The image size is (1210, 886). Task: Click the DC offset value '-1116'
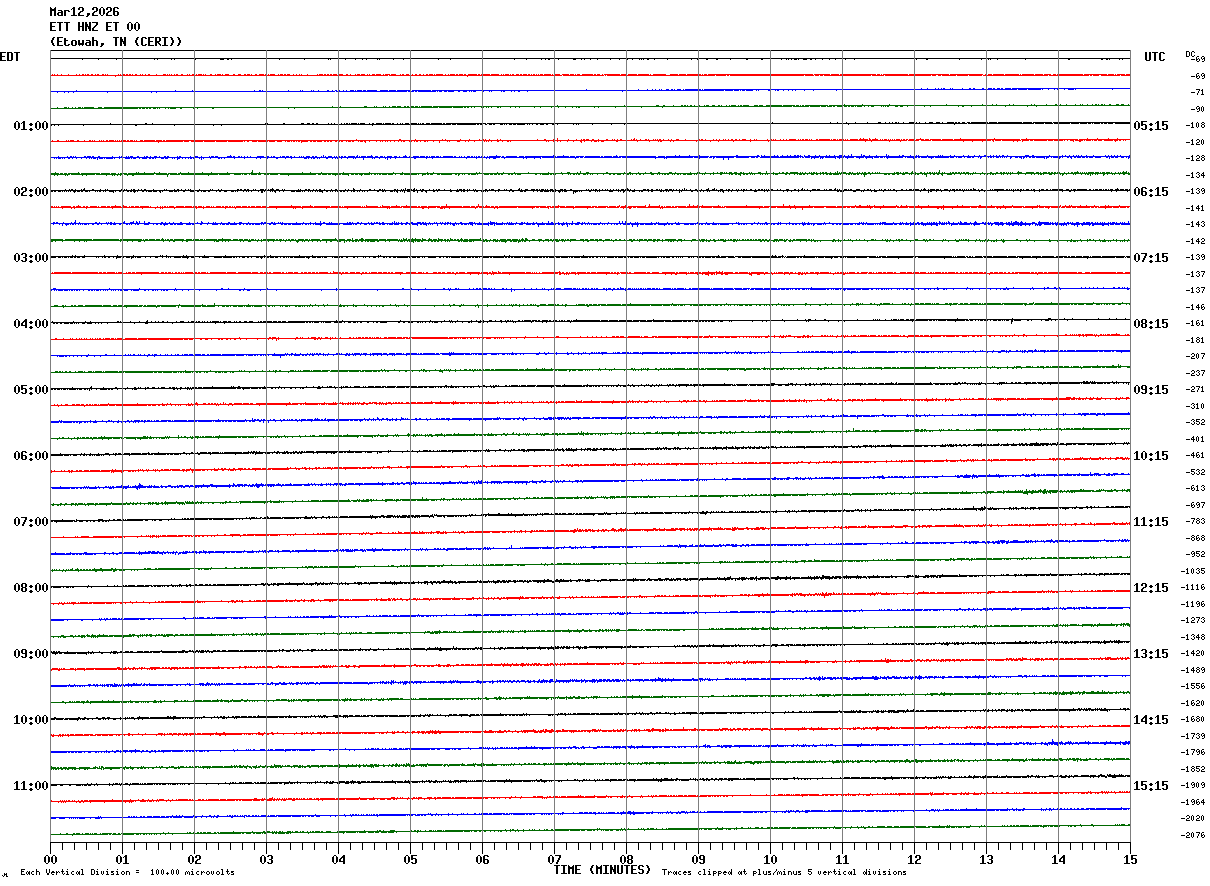tap(1193, 588)
